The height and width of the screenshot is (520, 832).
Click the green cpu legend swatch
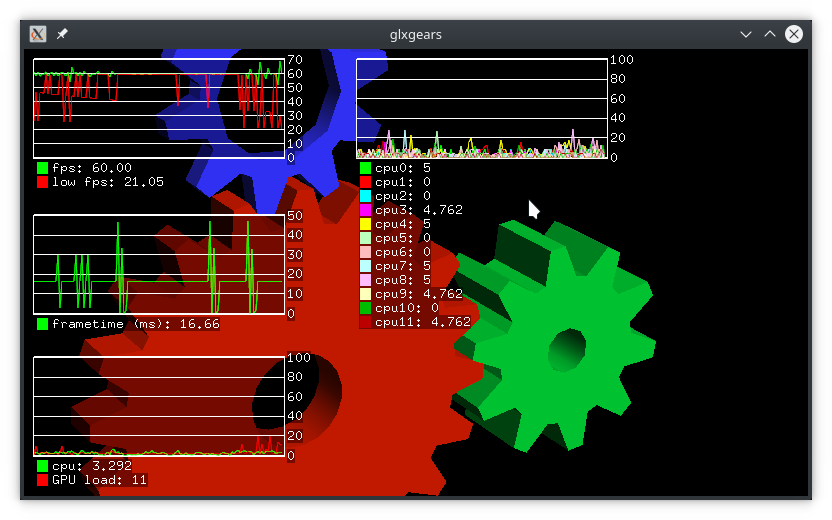[42, 466]
